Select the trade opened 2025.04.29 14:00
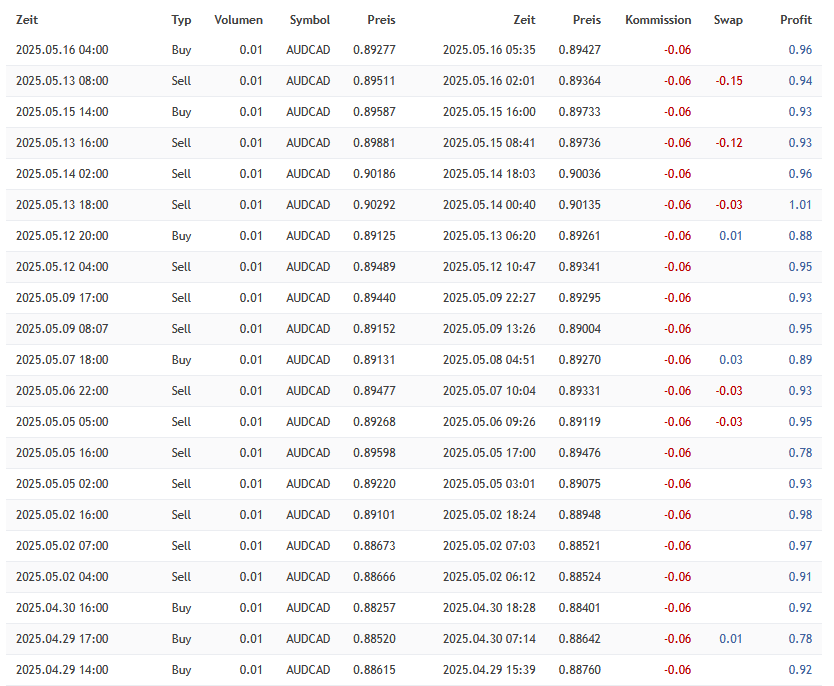 (414, 670)
